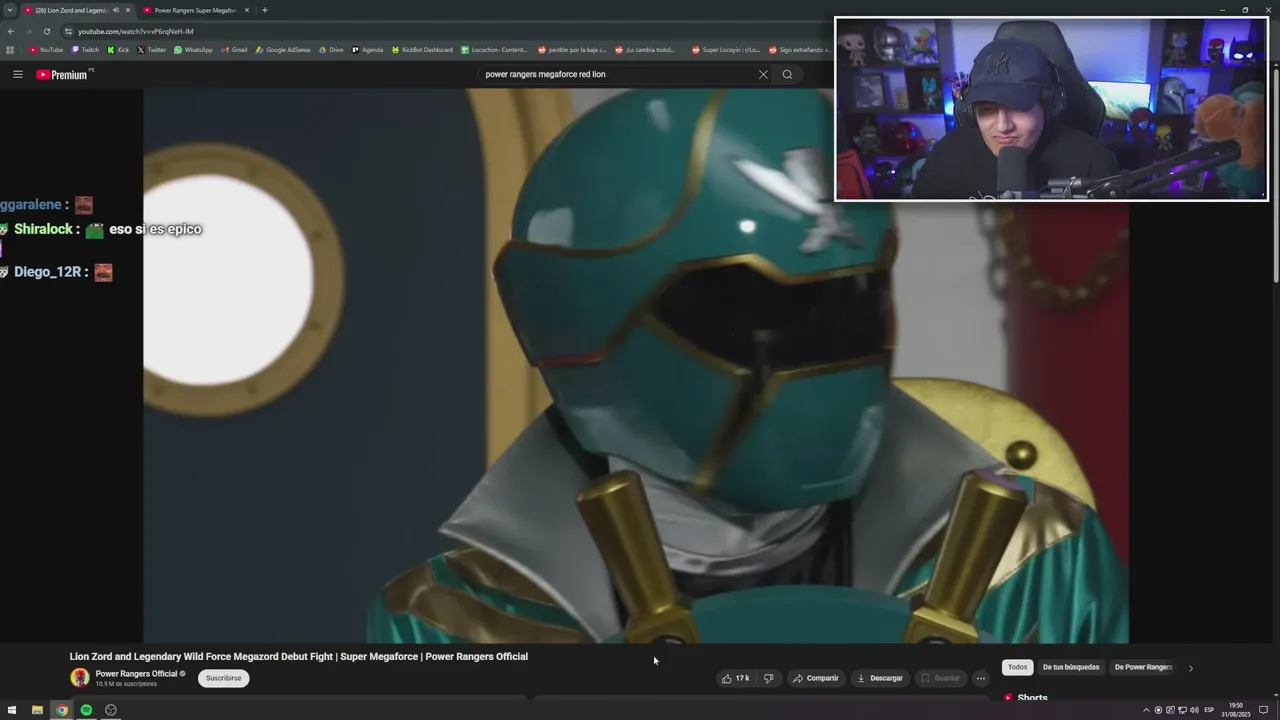1280x720 pixels.
Task: Open Google Chrome from the taskbar
Action: click(62, 710)
